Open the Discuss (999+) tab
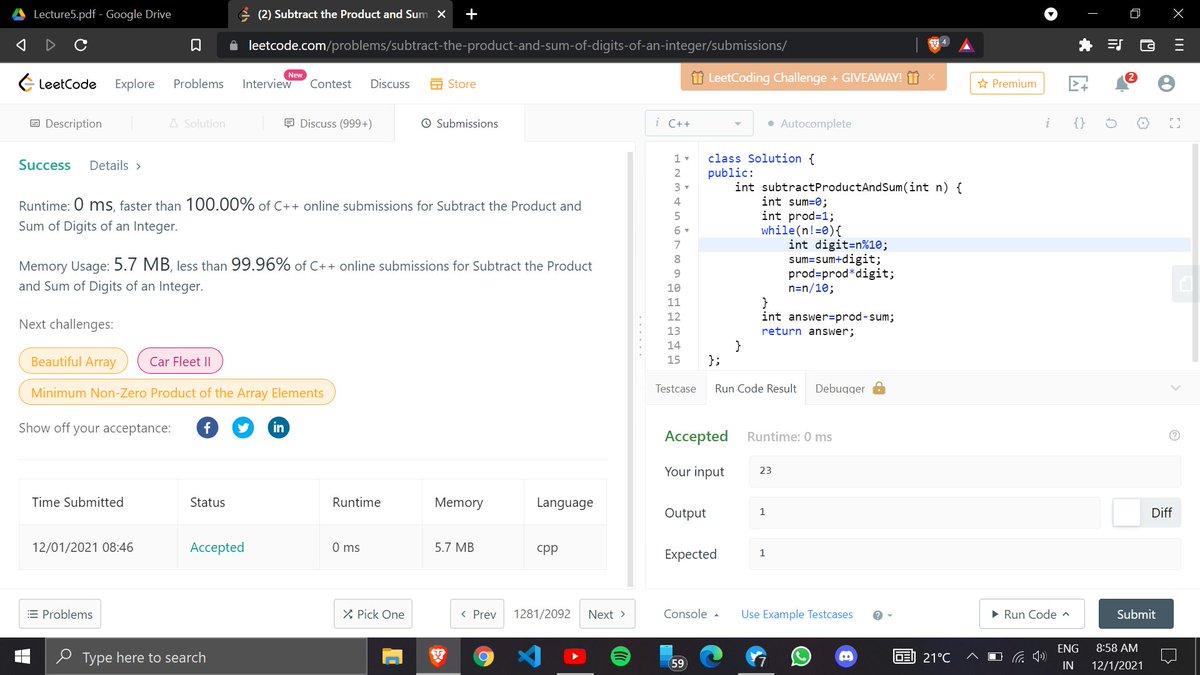 coord(328,124)
